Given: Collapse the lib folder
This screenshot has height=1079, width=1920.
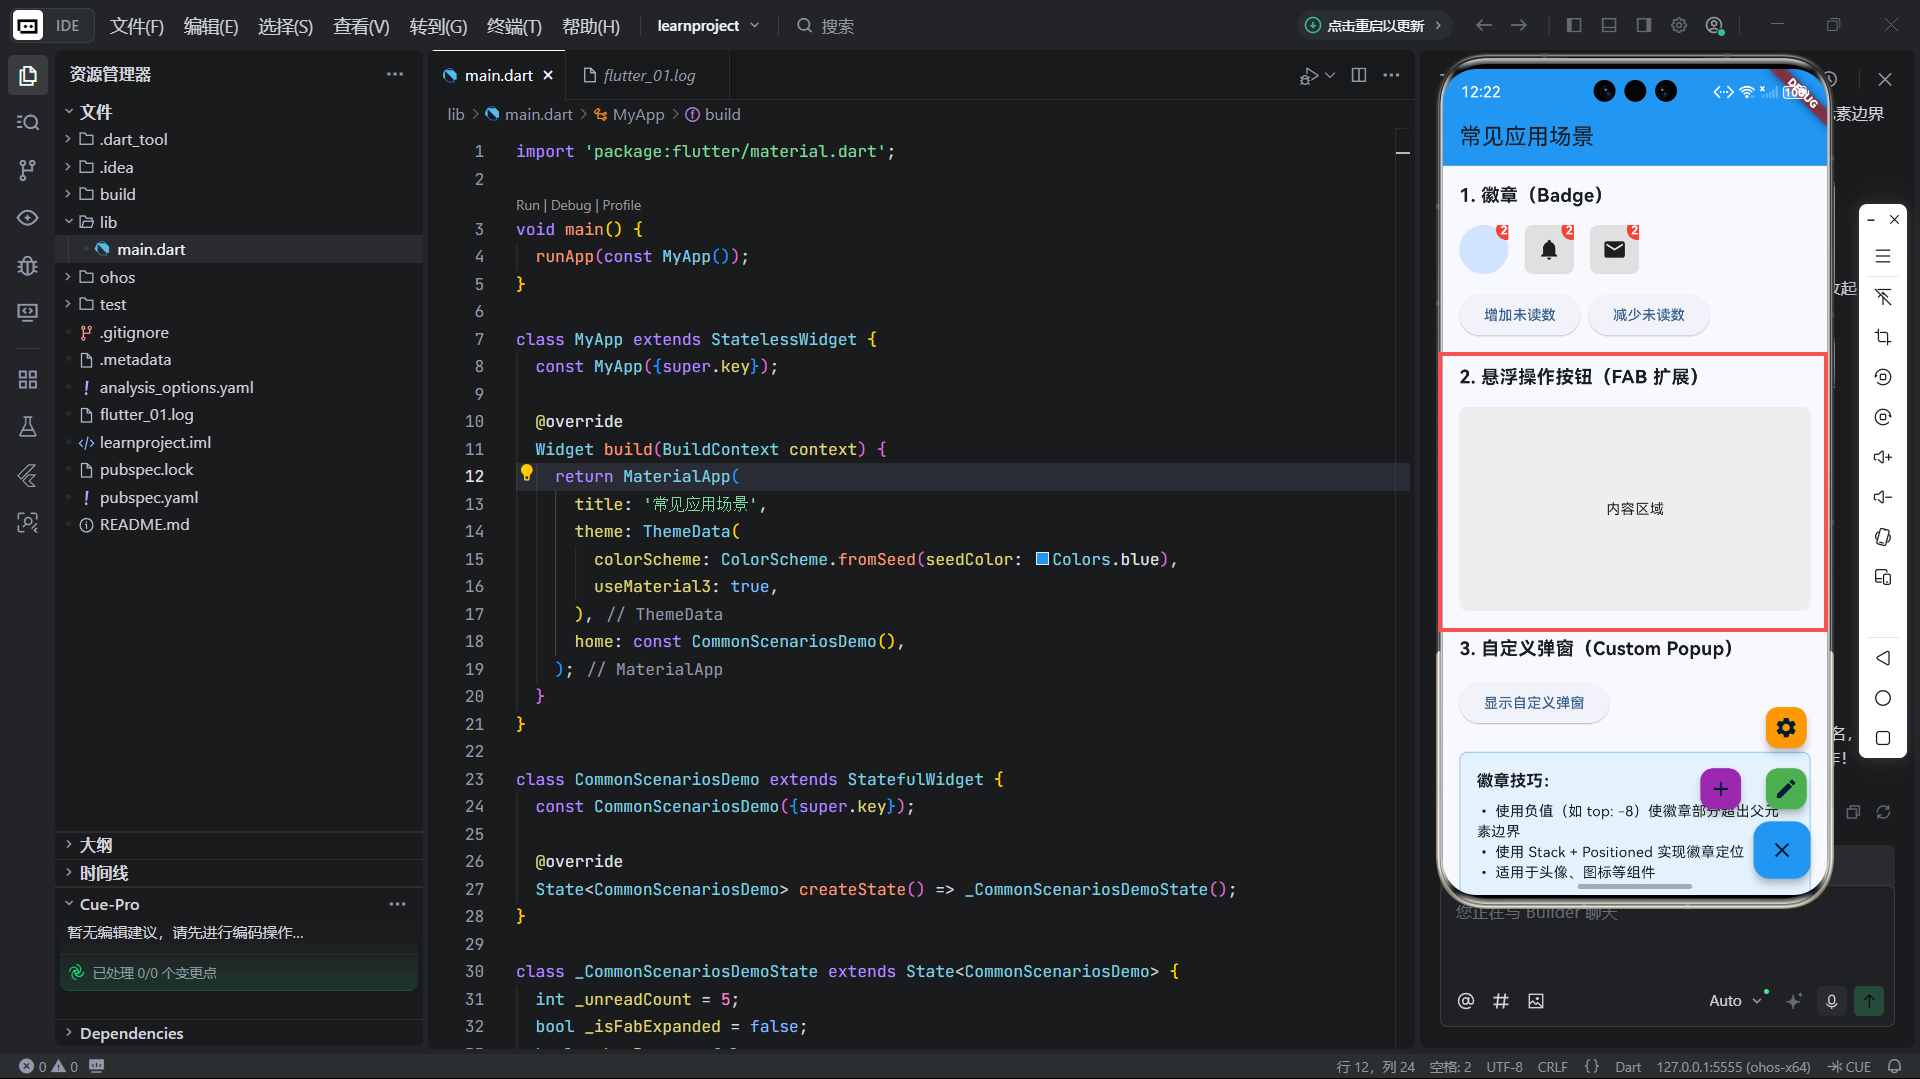Looking at the screenshot, I should (108, 222).
